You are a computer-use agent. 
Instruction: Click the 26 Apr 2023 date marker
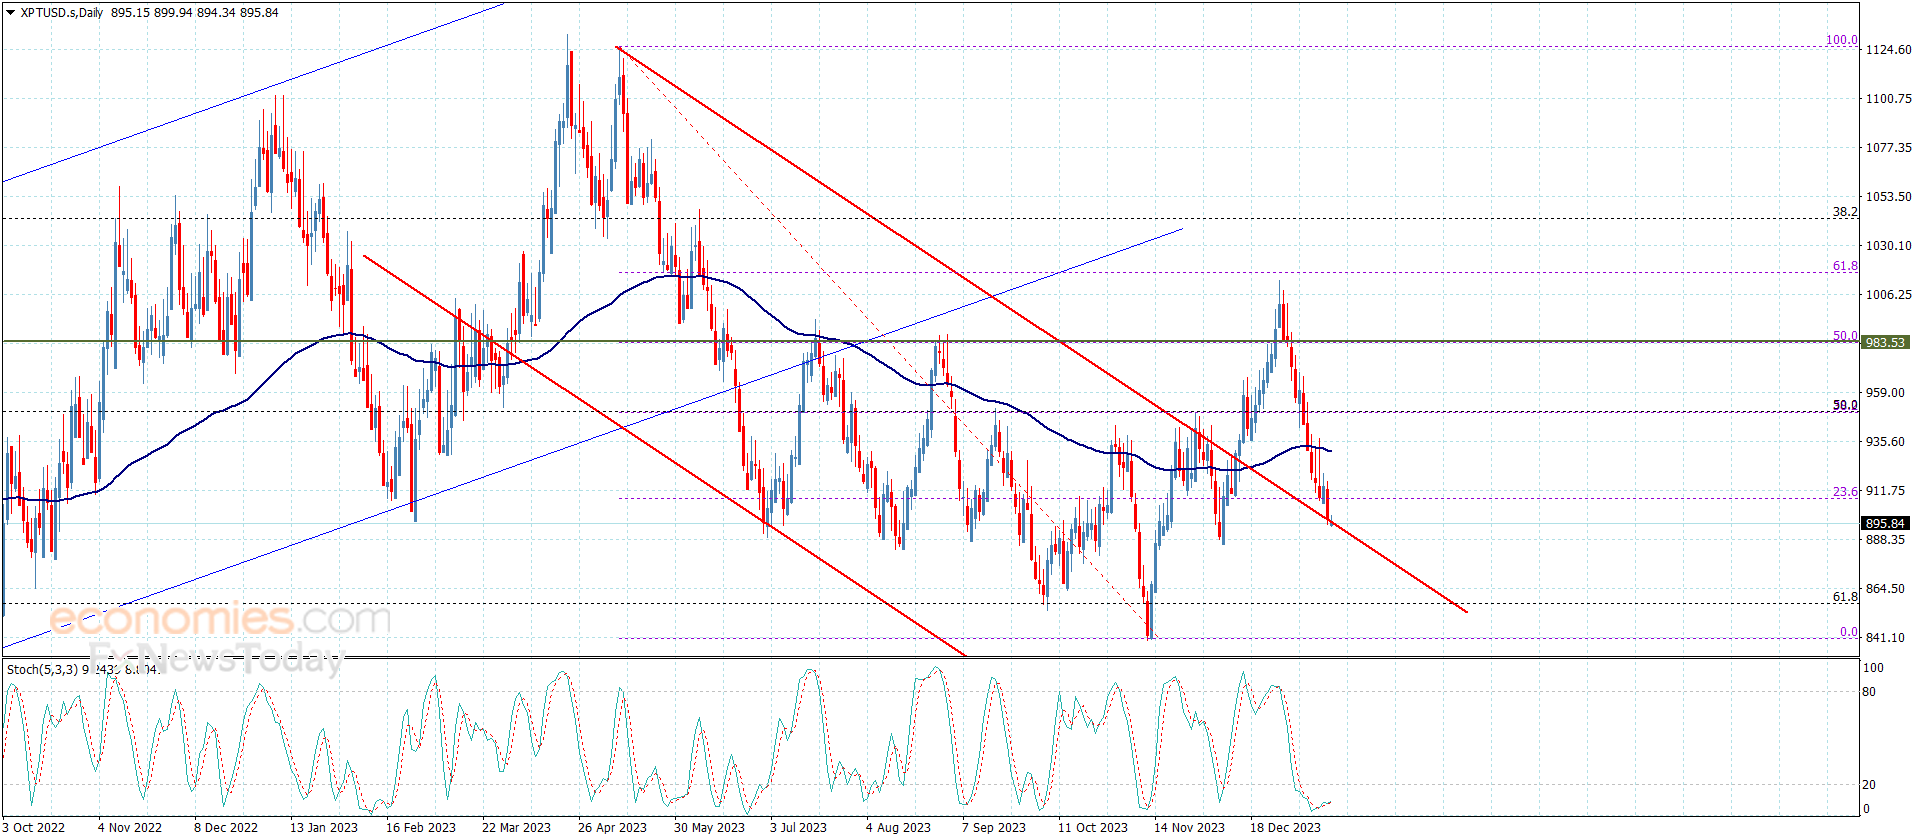point(612,827)
